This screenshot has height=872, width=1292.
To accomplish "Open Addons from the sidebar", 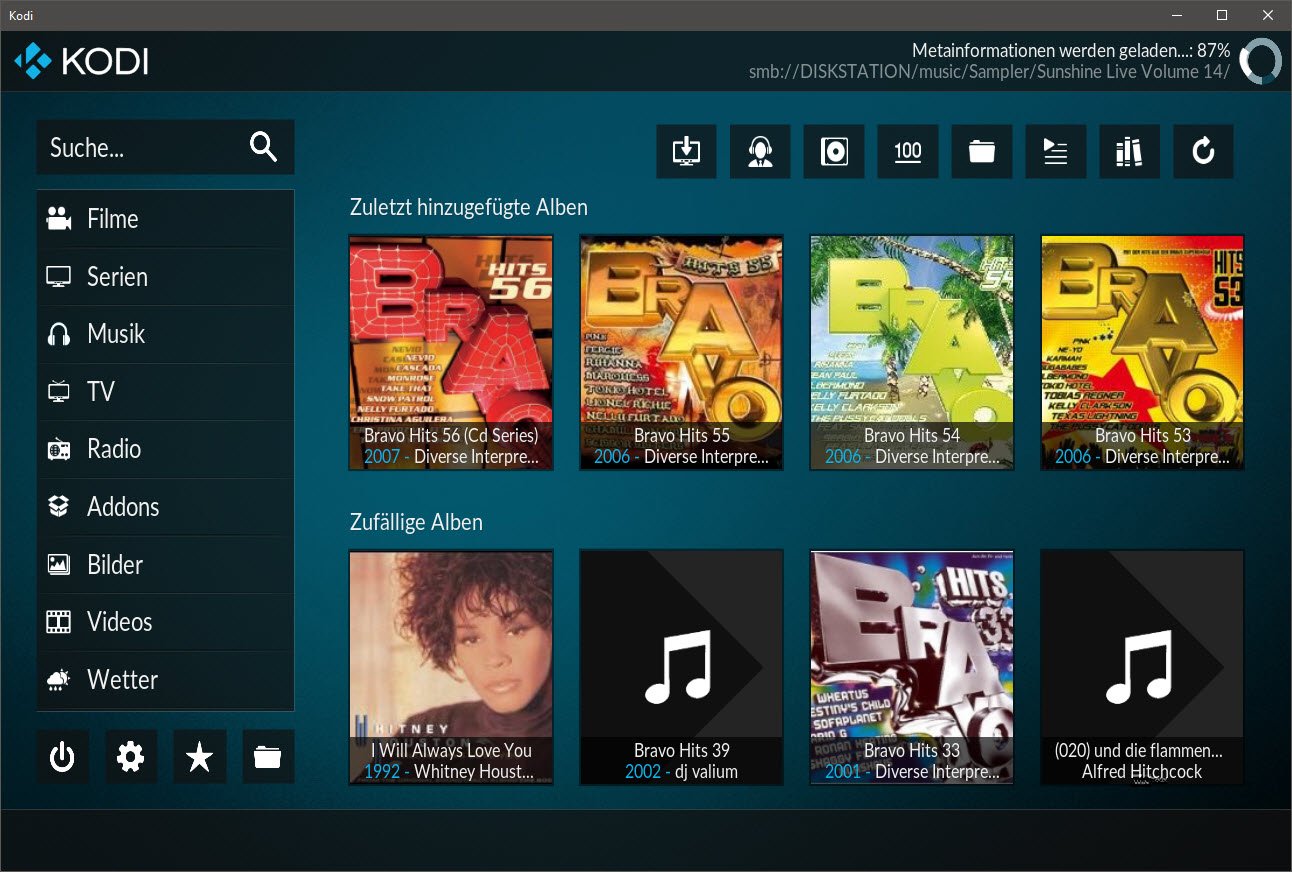I will (x=166, y=507).
